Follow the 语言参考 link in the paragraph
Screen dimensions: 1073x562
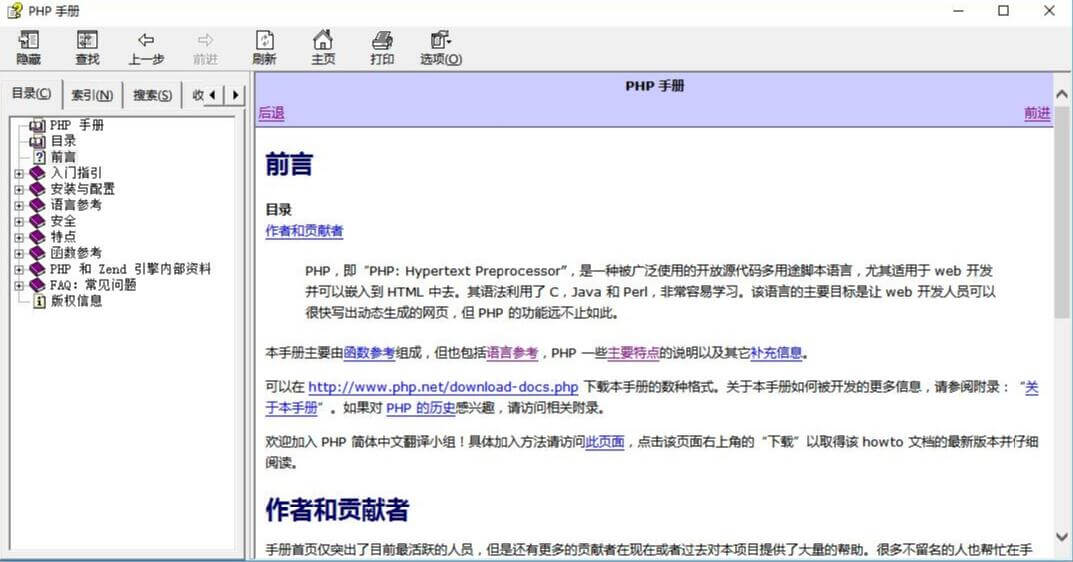[512, 353]
